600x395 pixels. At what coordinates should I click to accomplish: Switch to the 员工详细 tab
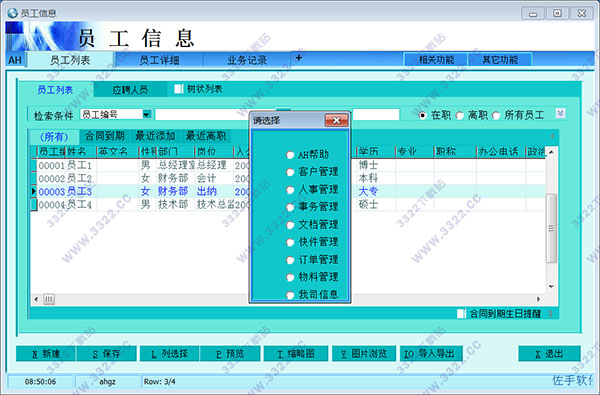(159, 60)
